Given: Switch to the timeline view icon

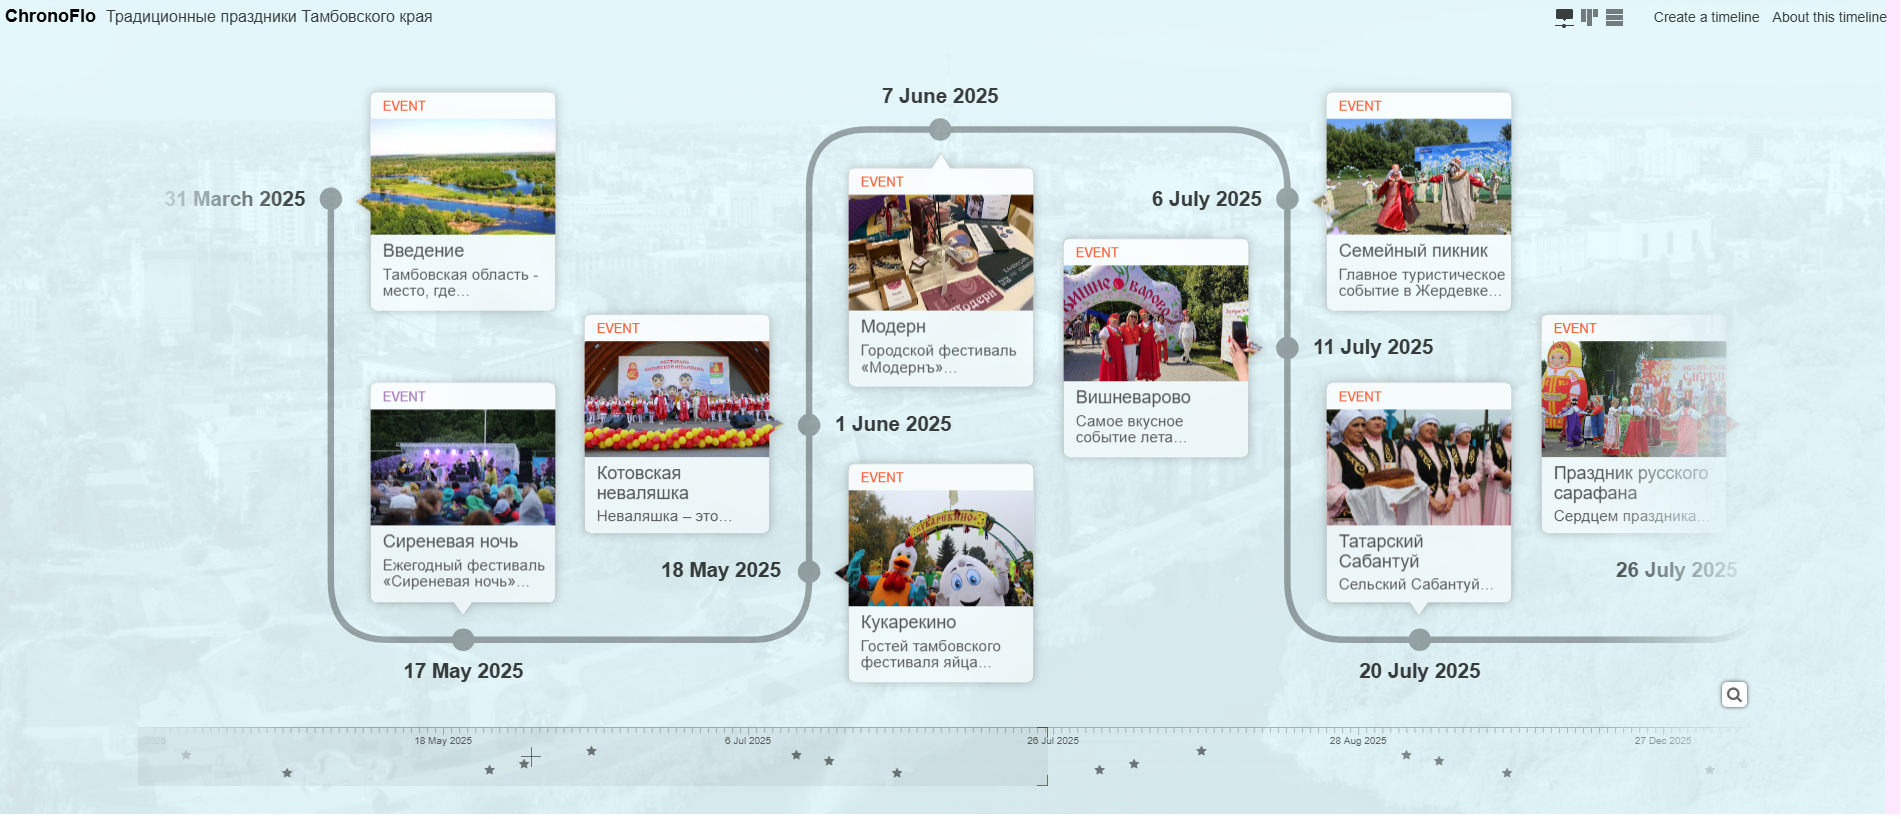Looking at the screenshot, I should click(1564, 17).
